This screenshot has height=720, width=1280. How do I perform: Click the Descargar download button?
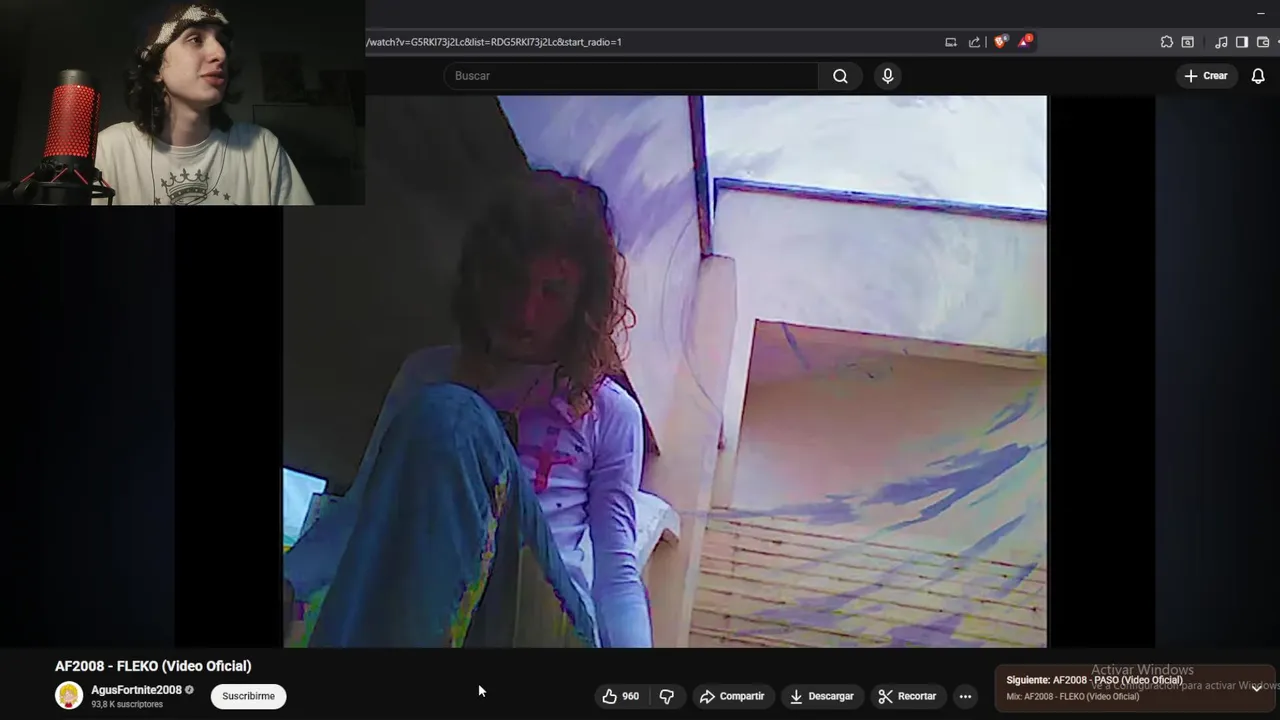pos(821,696)
